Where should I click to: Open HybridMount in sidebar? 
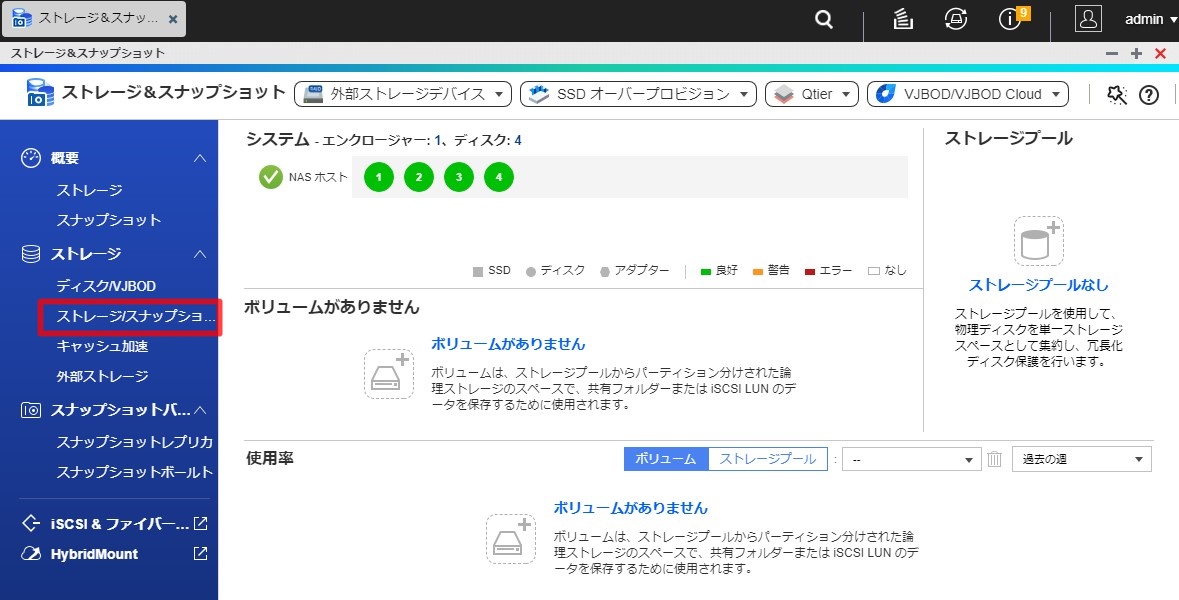point(95,554)
